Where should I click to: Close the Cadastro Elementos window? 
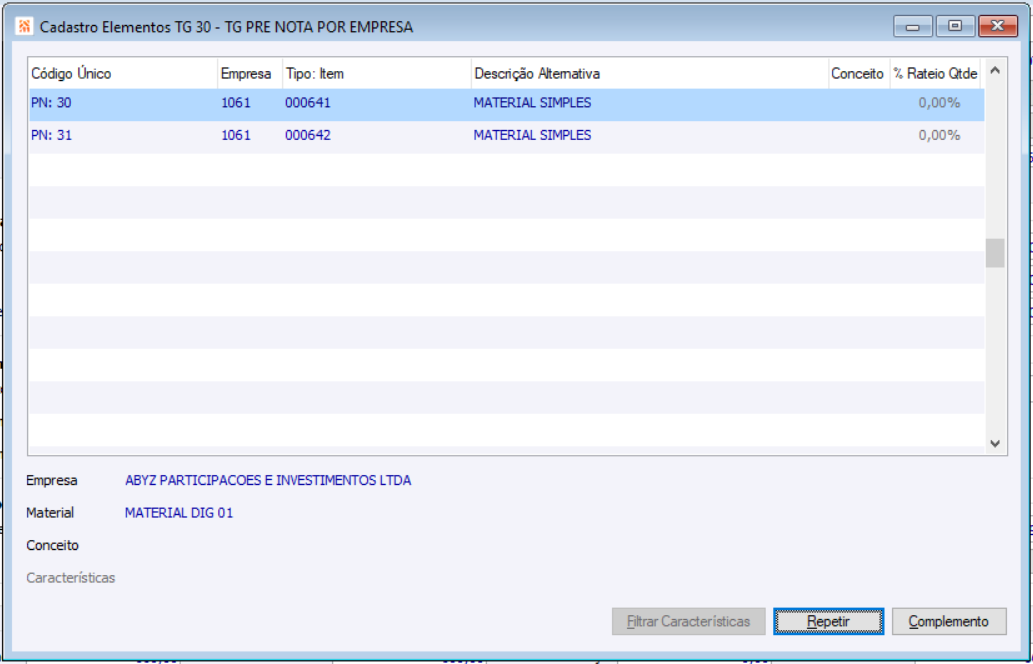pyautogui.click(x=998, y=27)
